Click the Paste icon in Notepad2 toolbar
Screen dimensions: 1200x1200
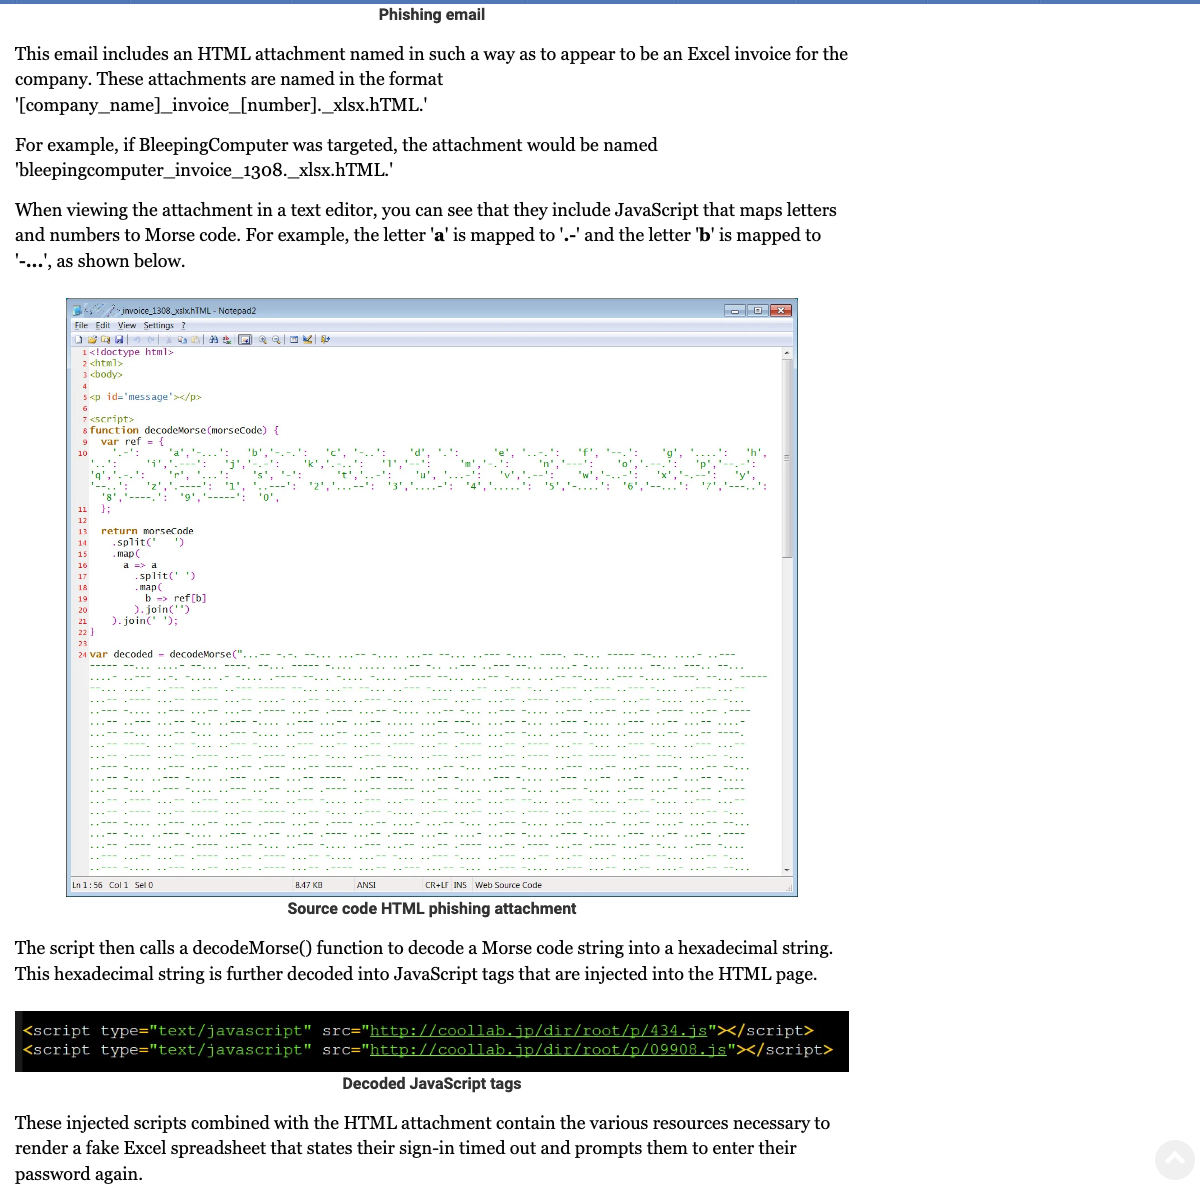[196, 339]
